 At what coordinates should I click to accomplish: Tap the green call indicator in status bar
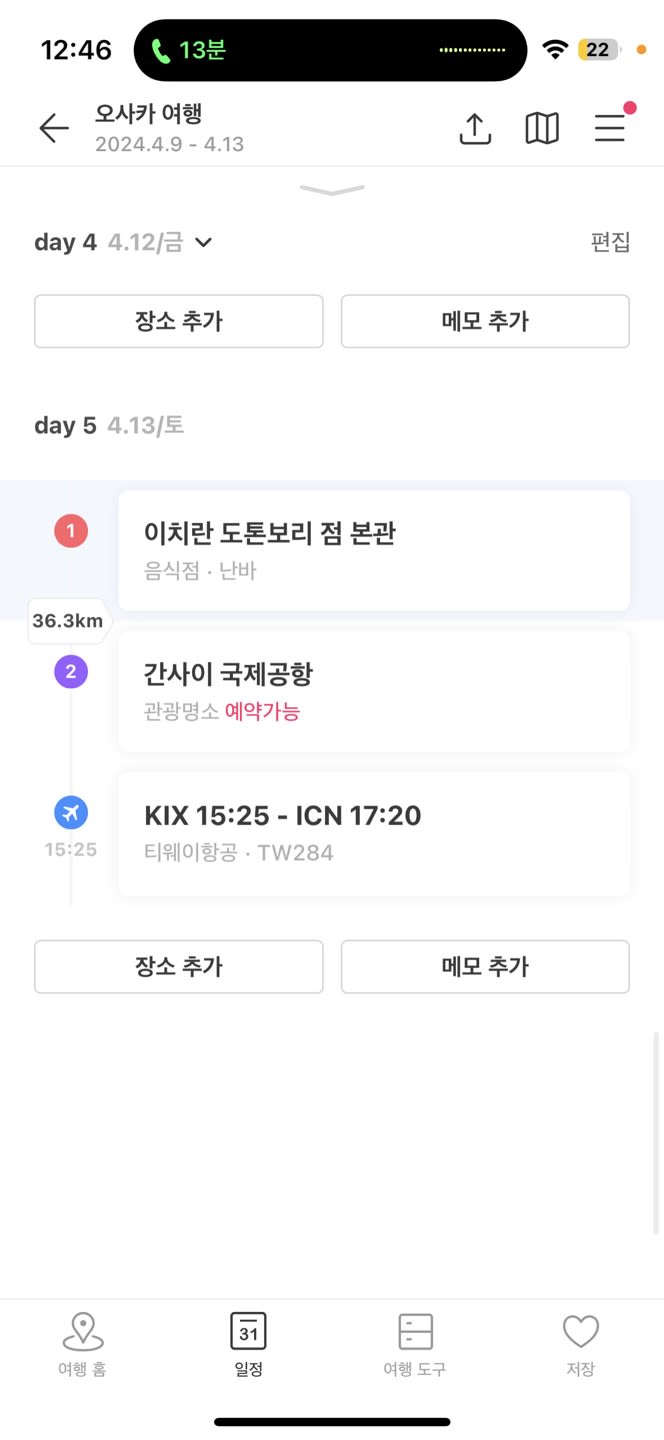pyautogui.click(x=188, y=50)
